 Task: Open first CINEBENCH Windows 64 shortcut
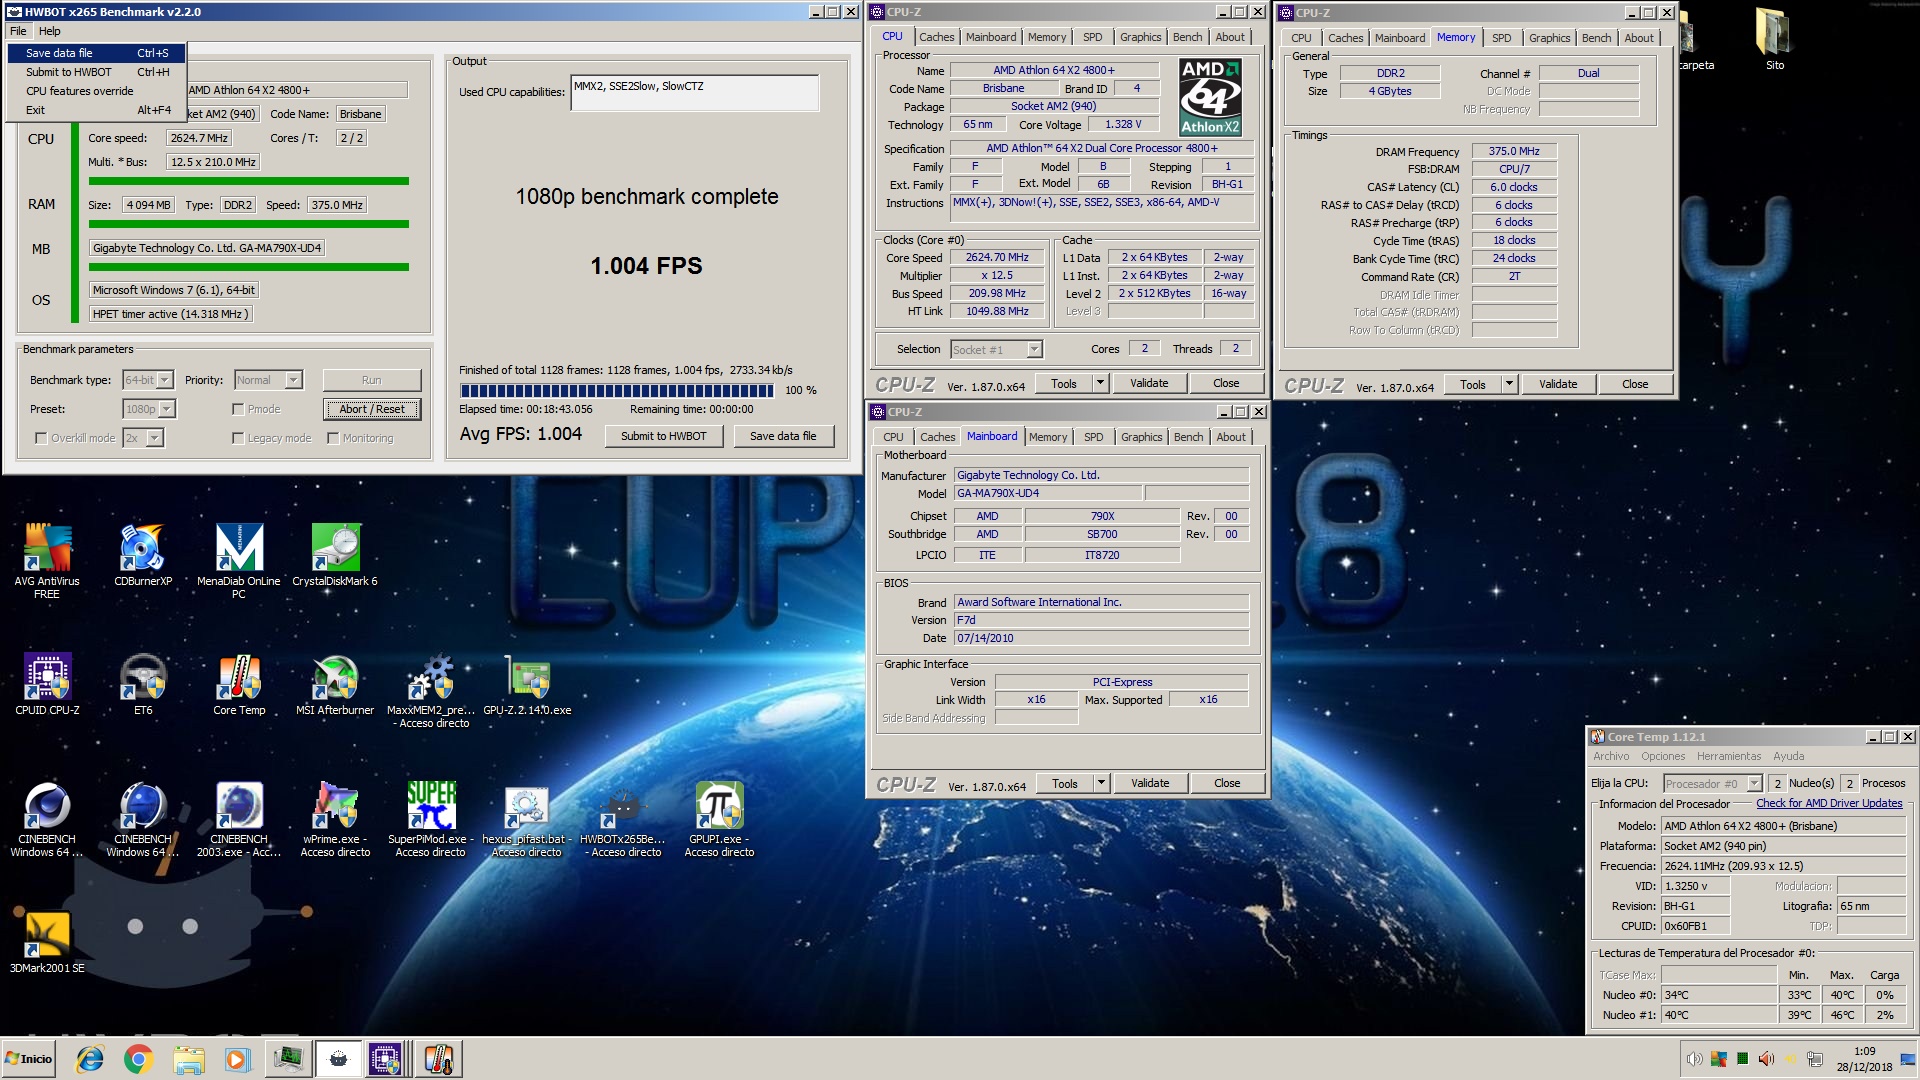click(x=47, y=819)
